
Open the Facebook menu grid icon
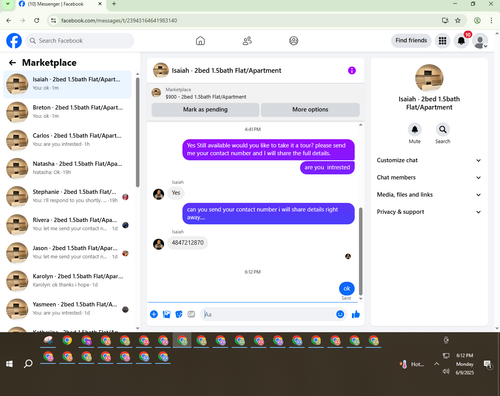[442, 41]
